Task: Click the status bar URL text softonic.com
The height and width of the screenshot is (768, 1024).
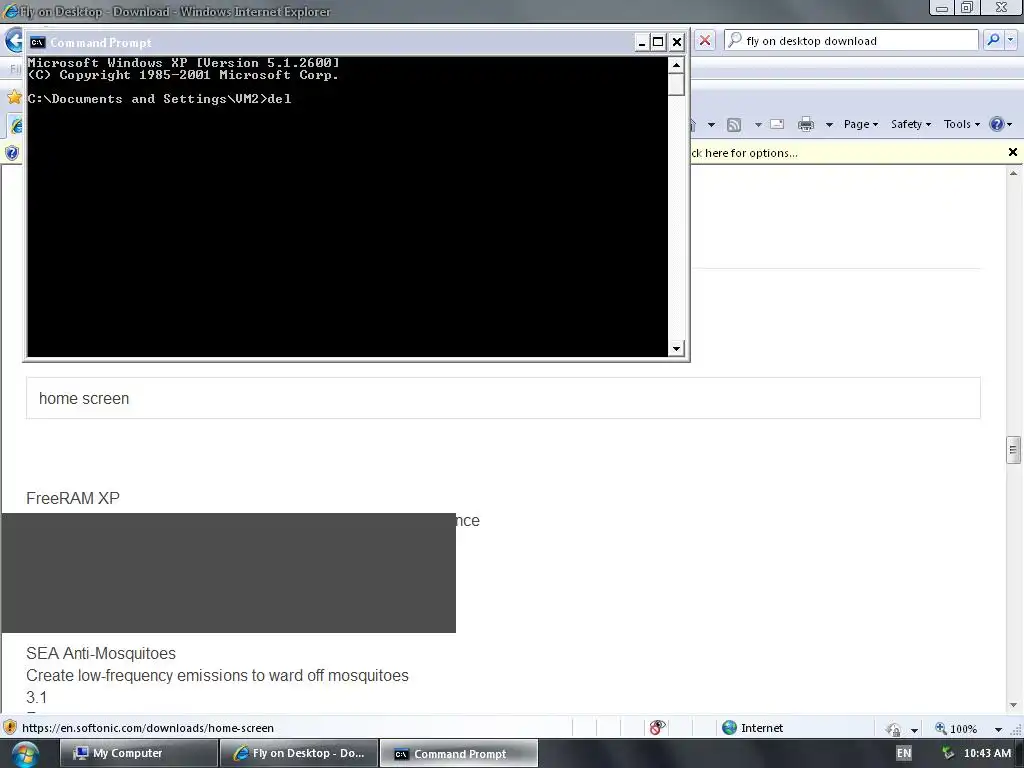Action: 148,728
